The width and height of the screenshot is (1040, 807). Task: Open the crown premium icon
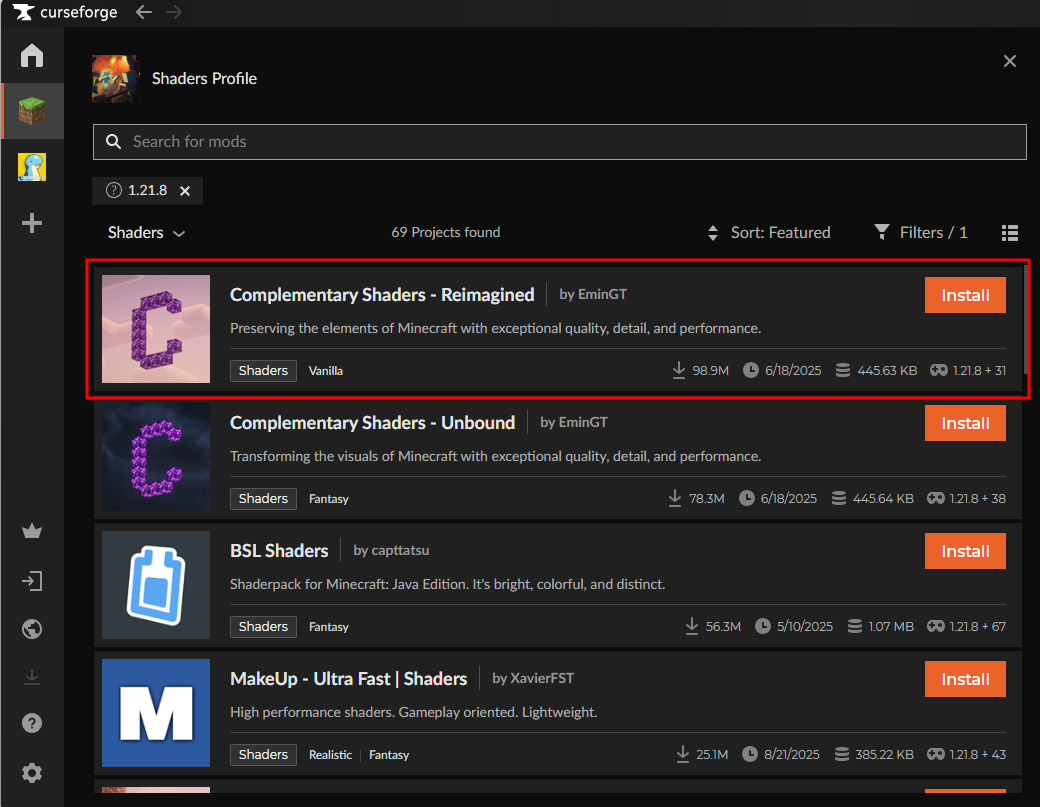coord(32,531)
